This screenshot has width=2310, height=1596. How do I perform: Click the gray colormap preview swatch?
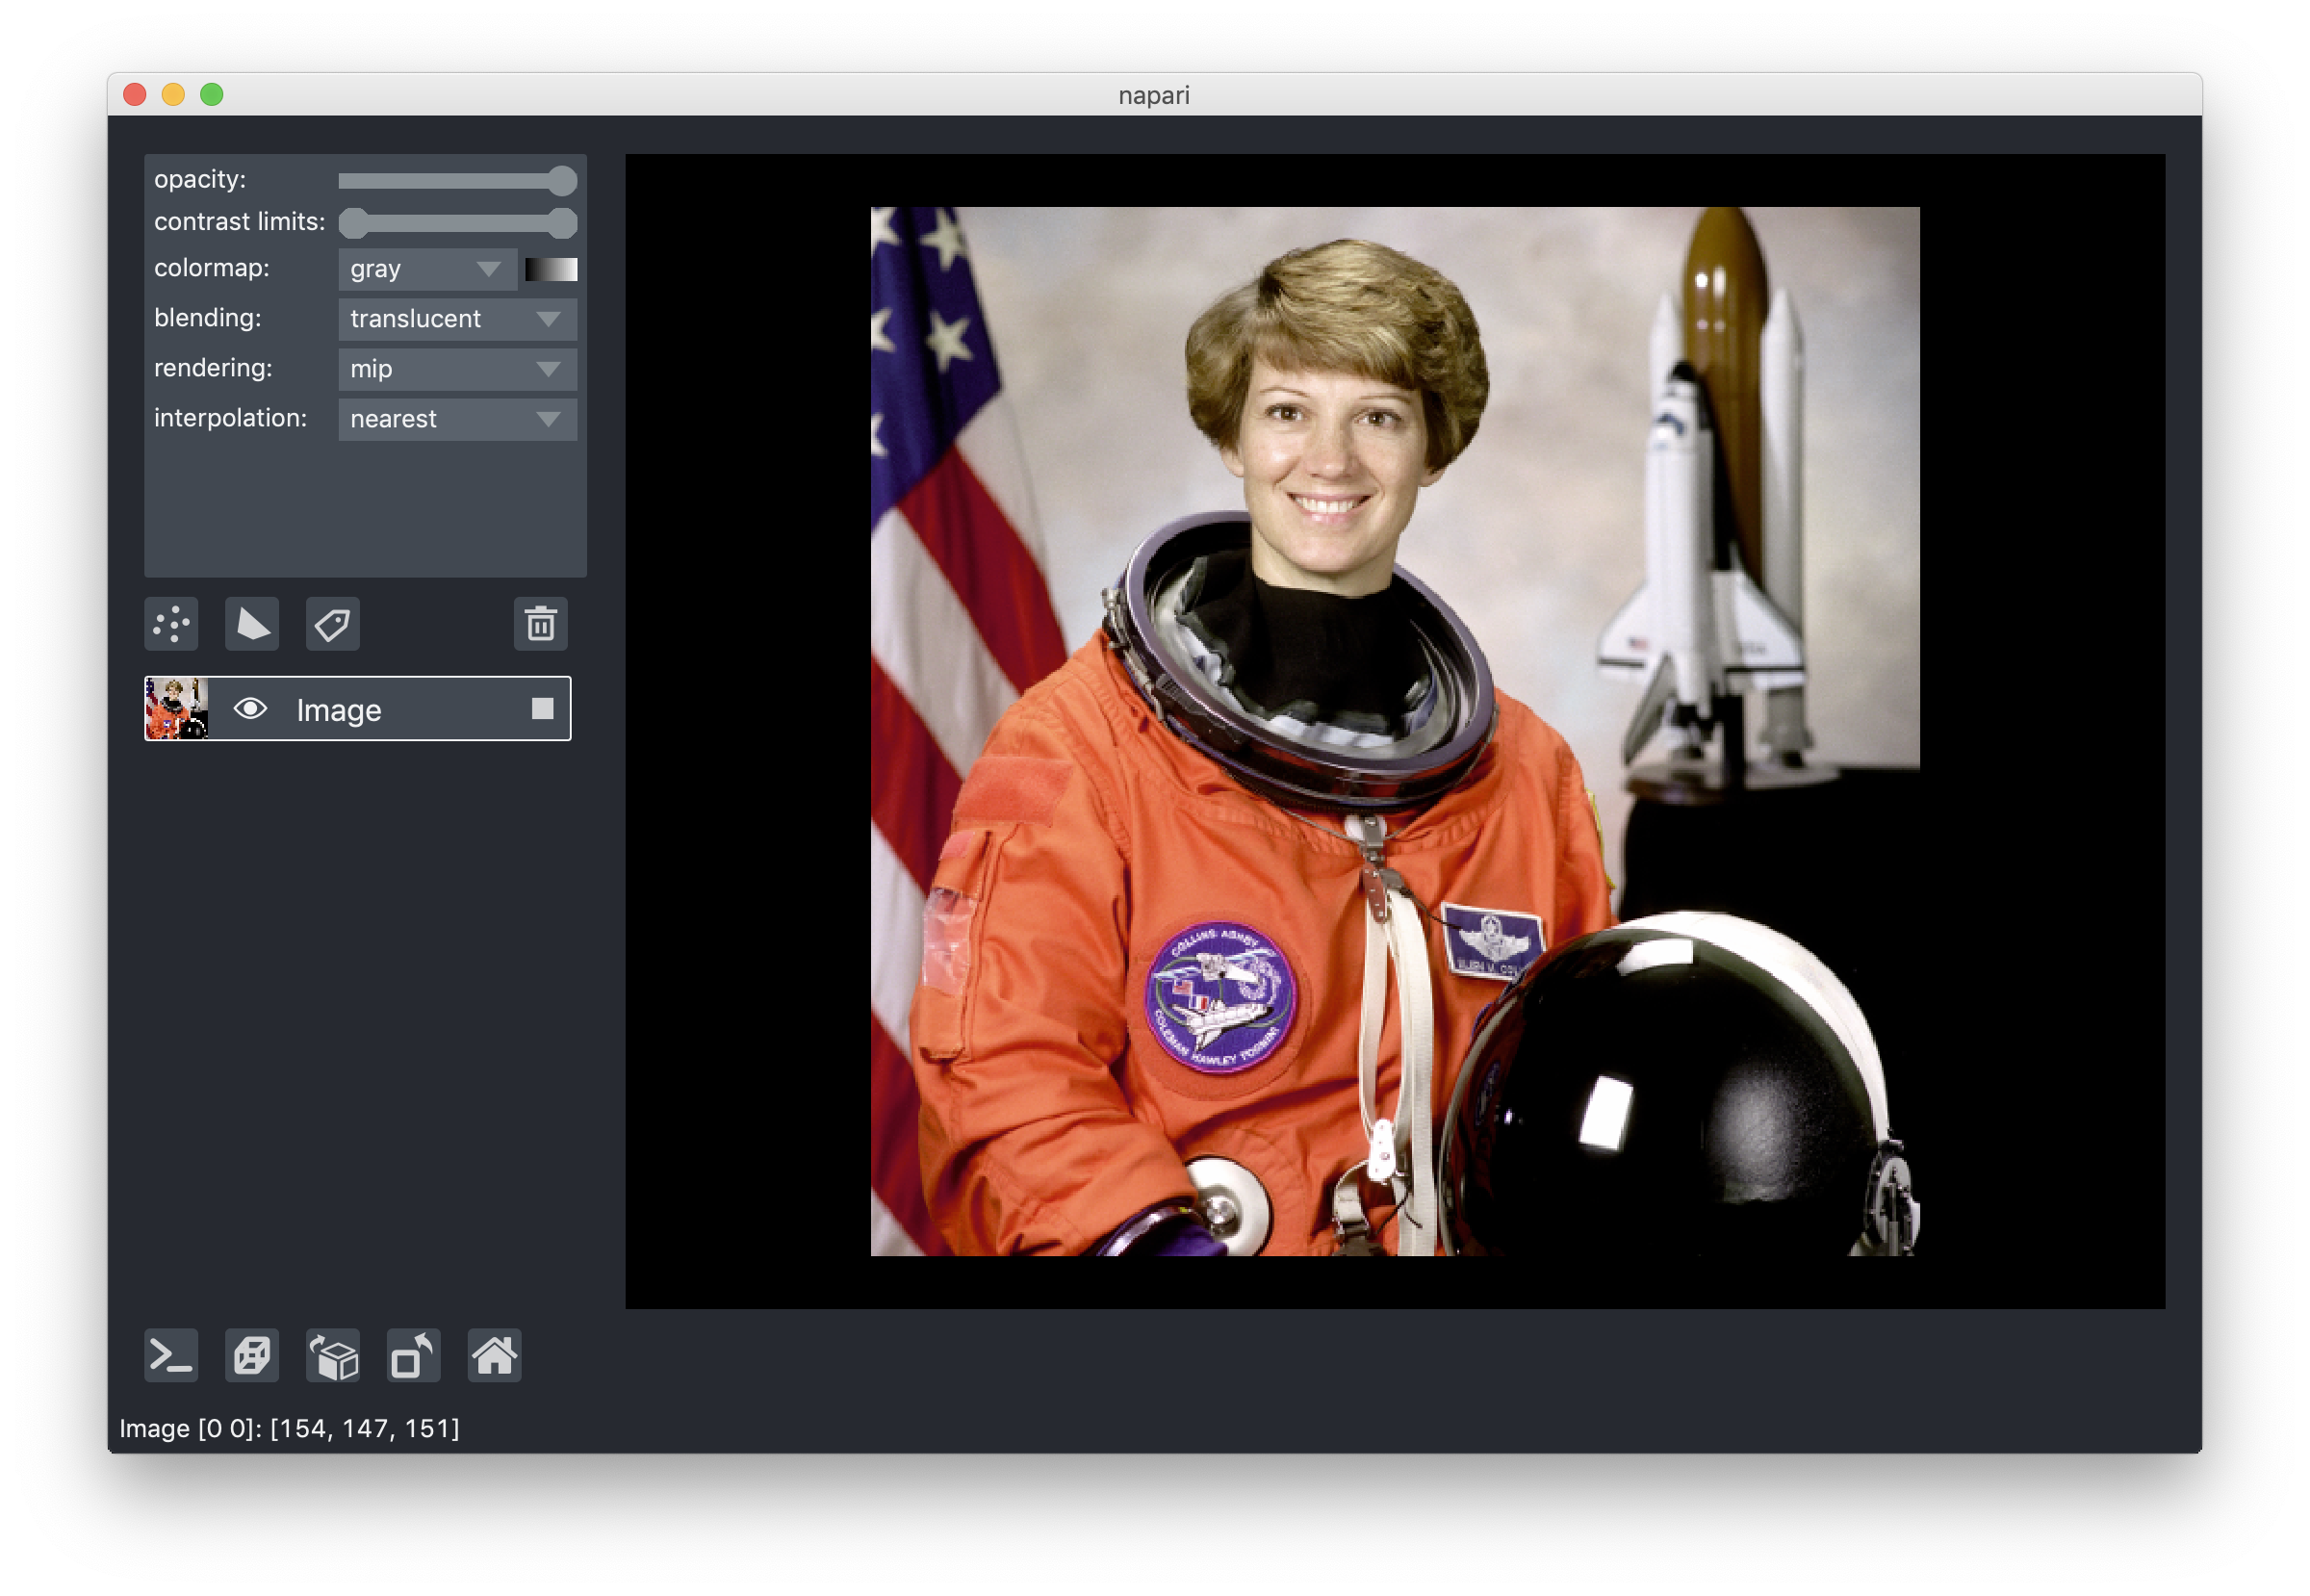click(551, 269)
